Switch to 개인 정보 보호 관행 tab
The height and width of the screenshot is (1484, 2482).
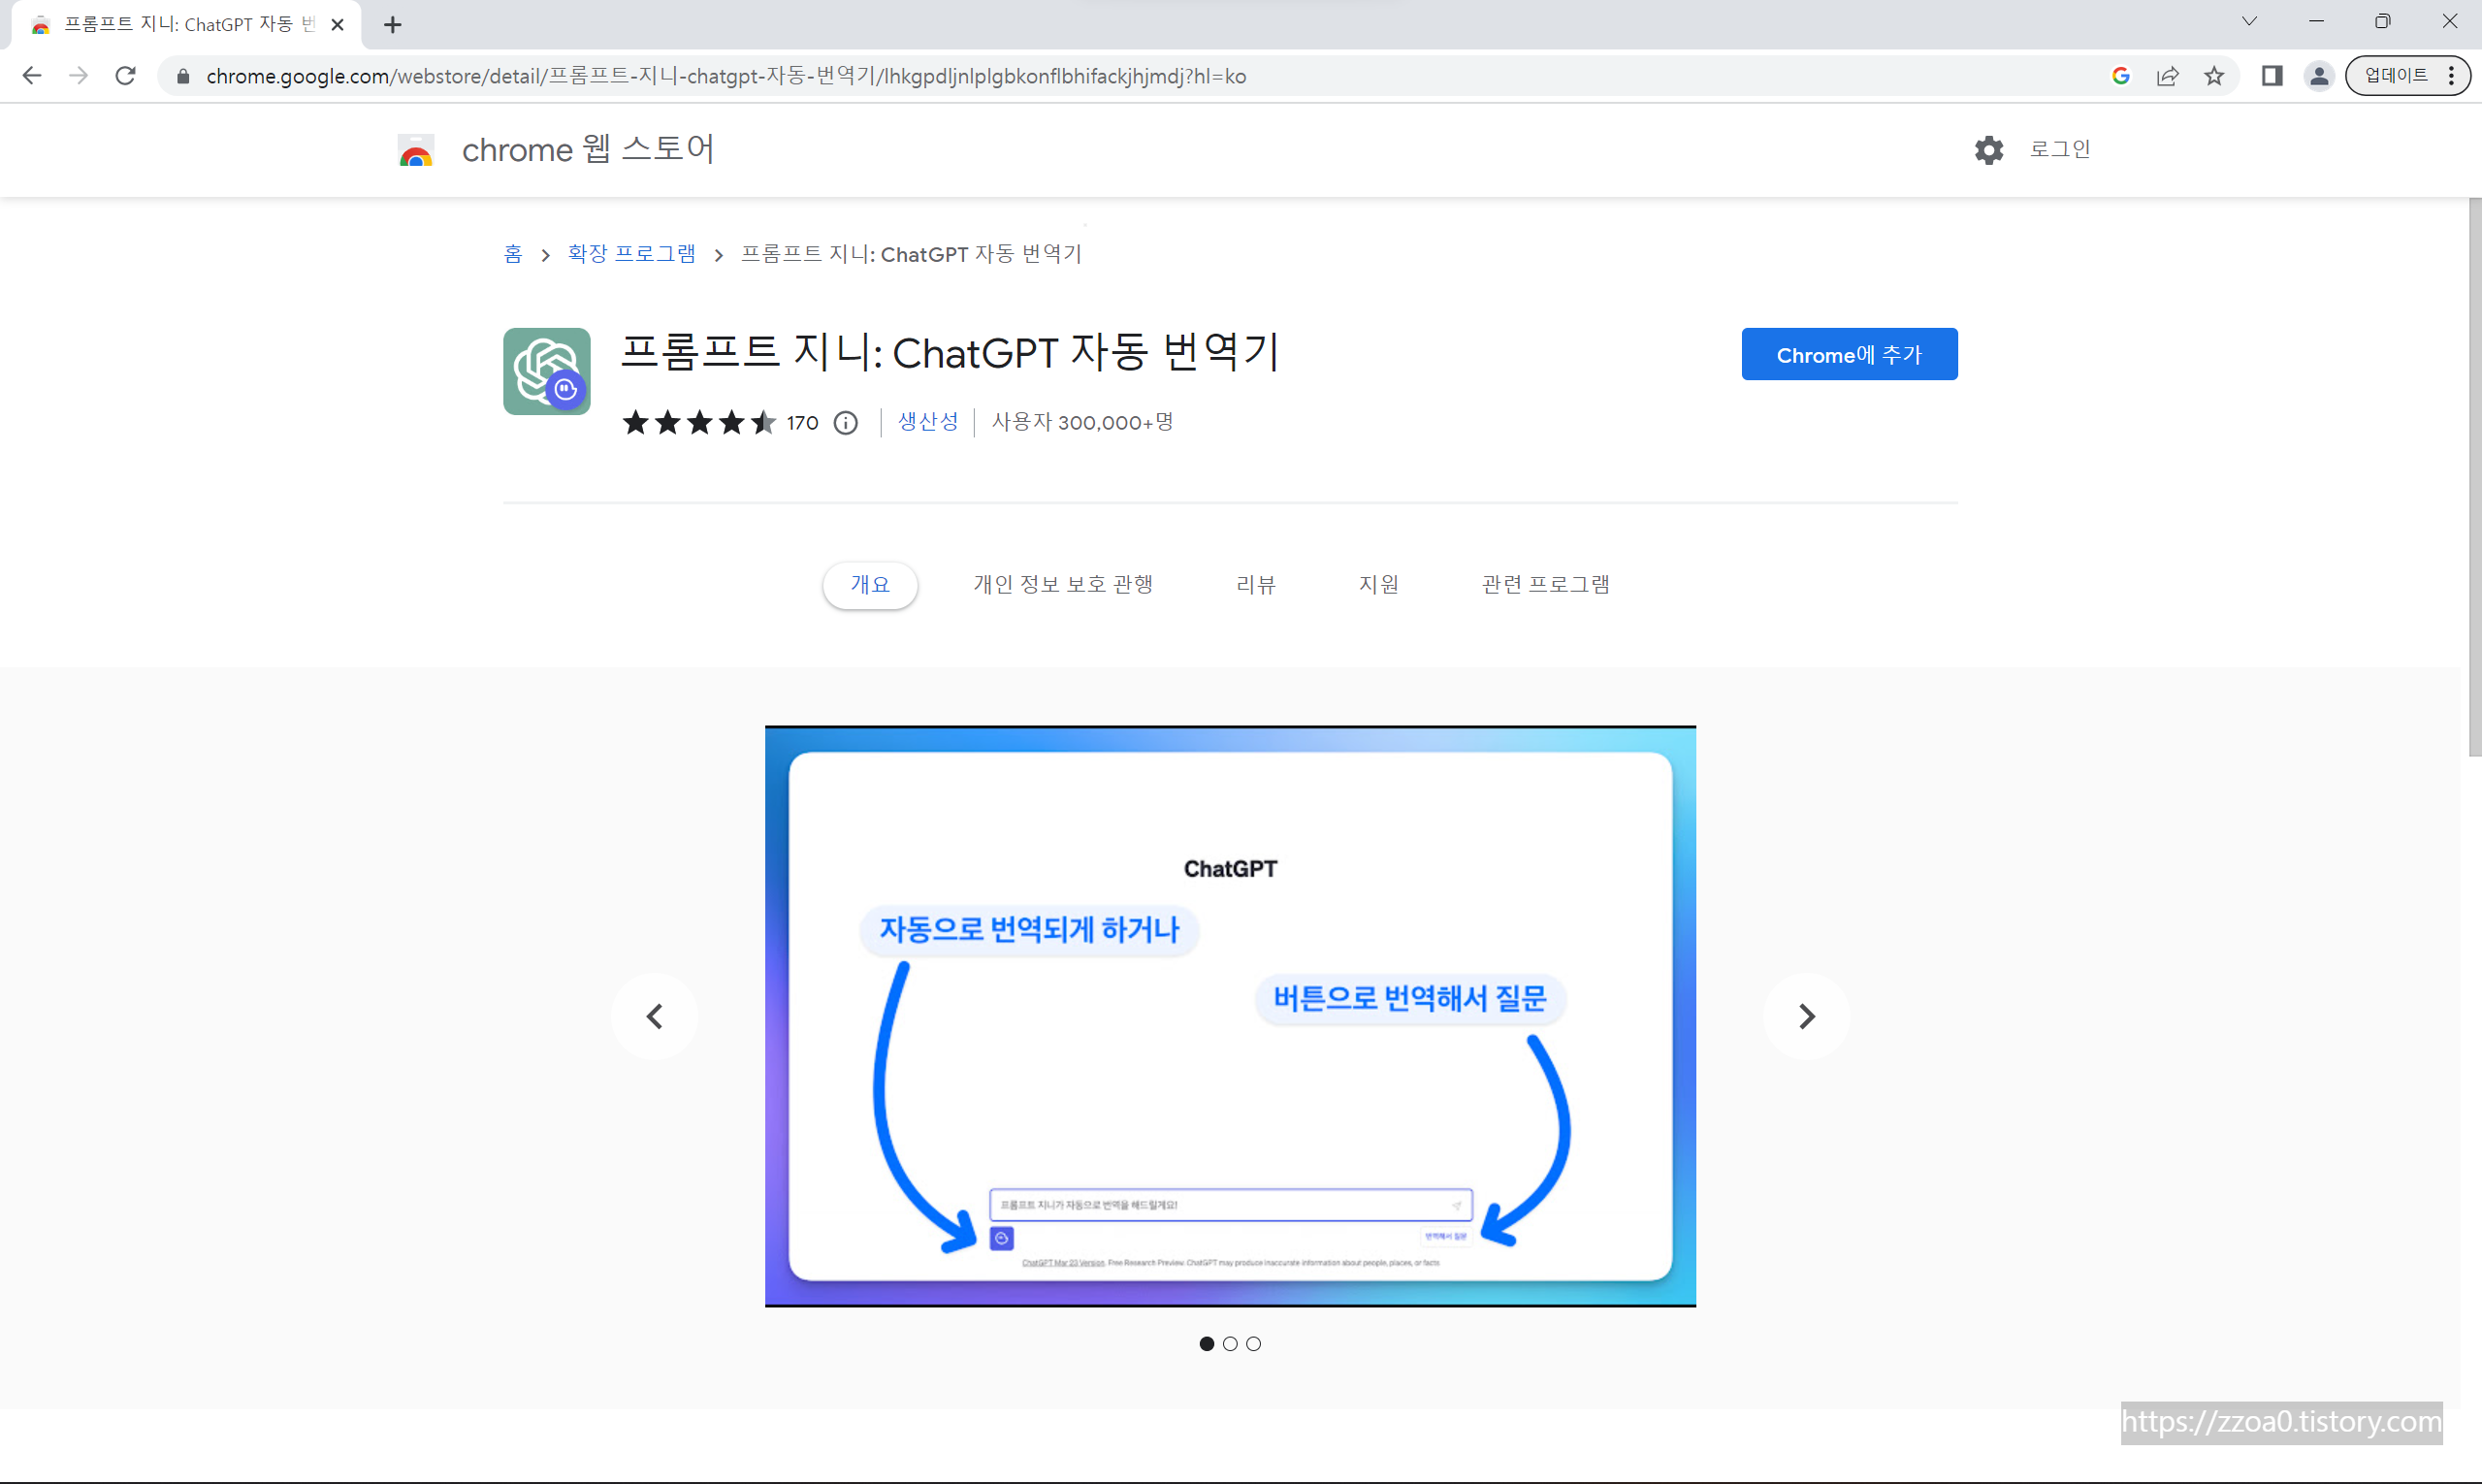pos(1063,585)
